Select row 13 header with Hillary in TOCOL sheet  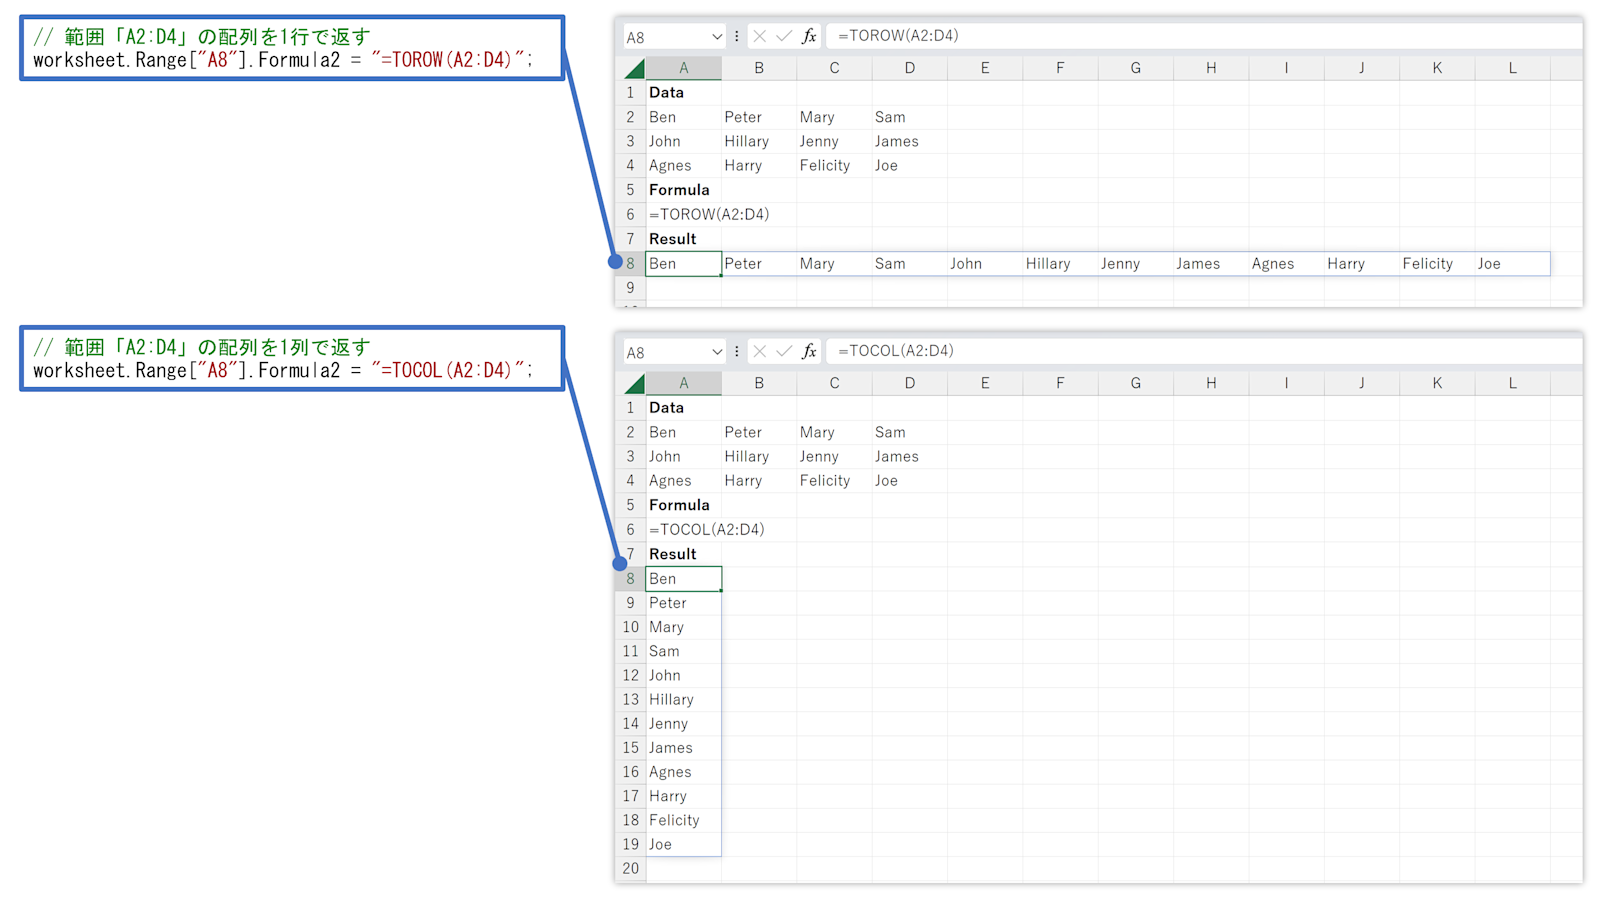pos(630,700)
